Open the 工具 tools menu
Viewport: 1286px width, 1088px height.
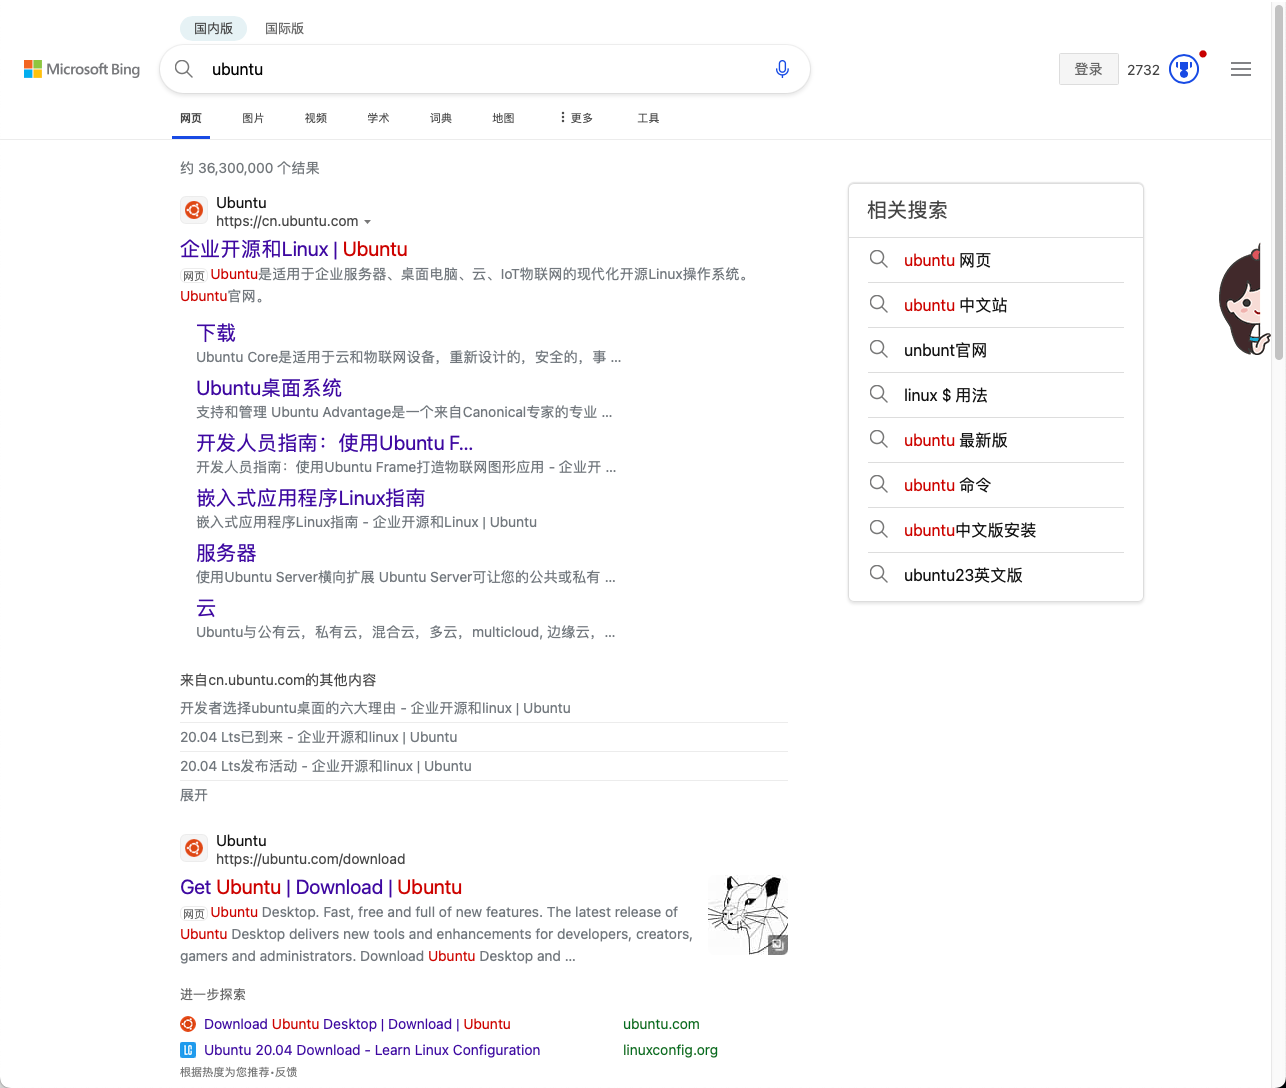[648, 118]
